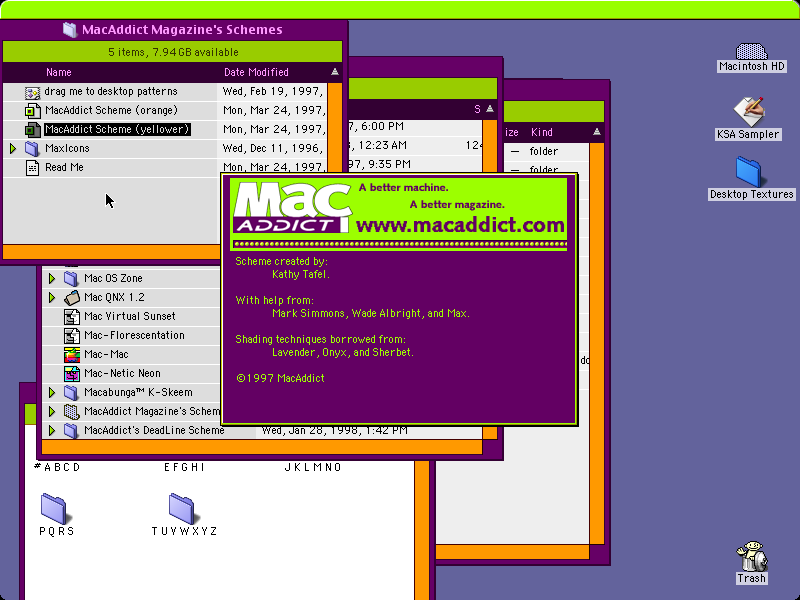Click 'Wed, Jan 28, 1998, 1:42 PM' date cell
This screenshot has height=600, width=800.
pos(335,431)
